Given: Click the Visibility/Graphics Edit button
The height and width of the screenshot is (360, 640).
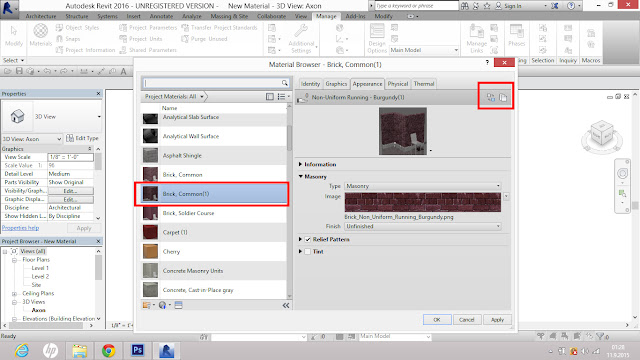Looking at the screenshot, I should (70, 191).
